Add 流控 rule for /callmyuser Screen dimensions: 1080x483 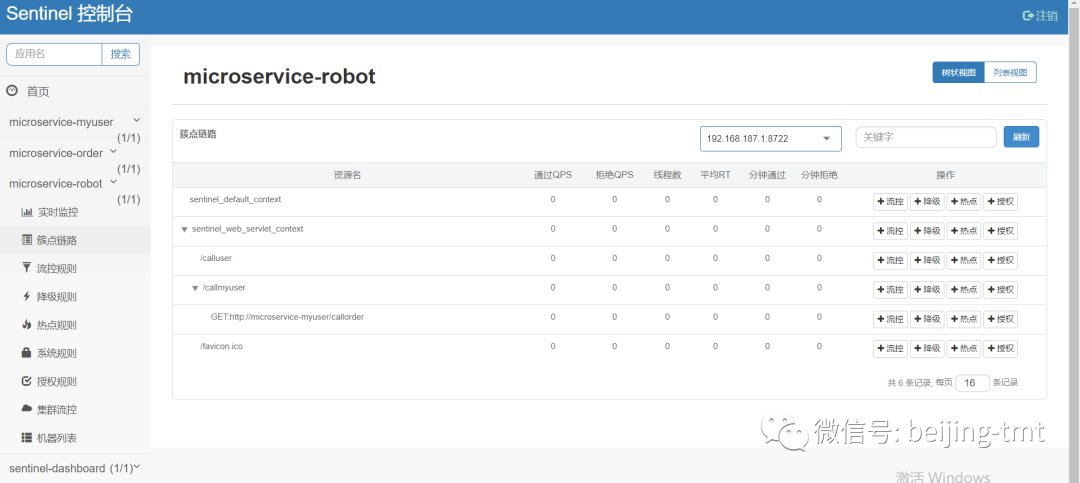pyautogui.click(x=890, y=290)
